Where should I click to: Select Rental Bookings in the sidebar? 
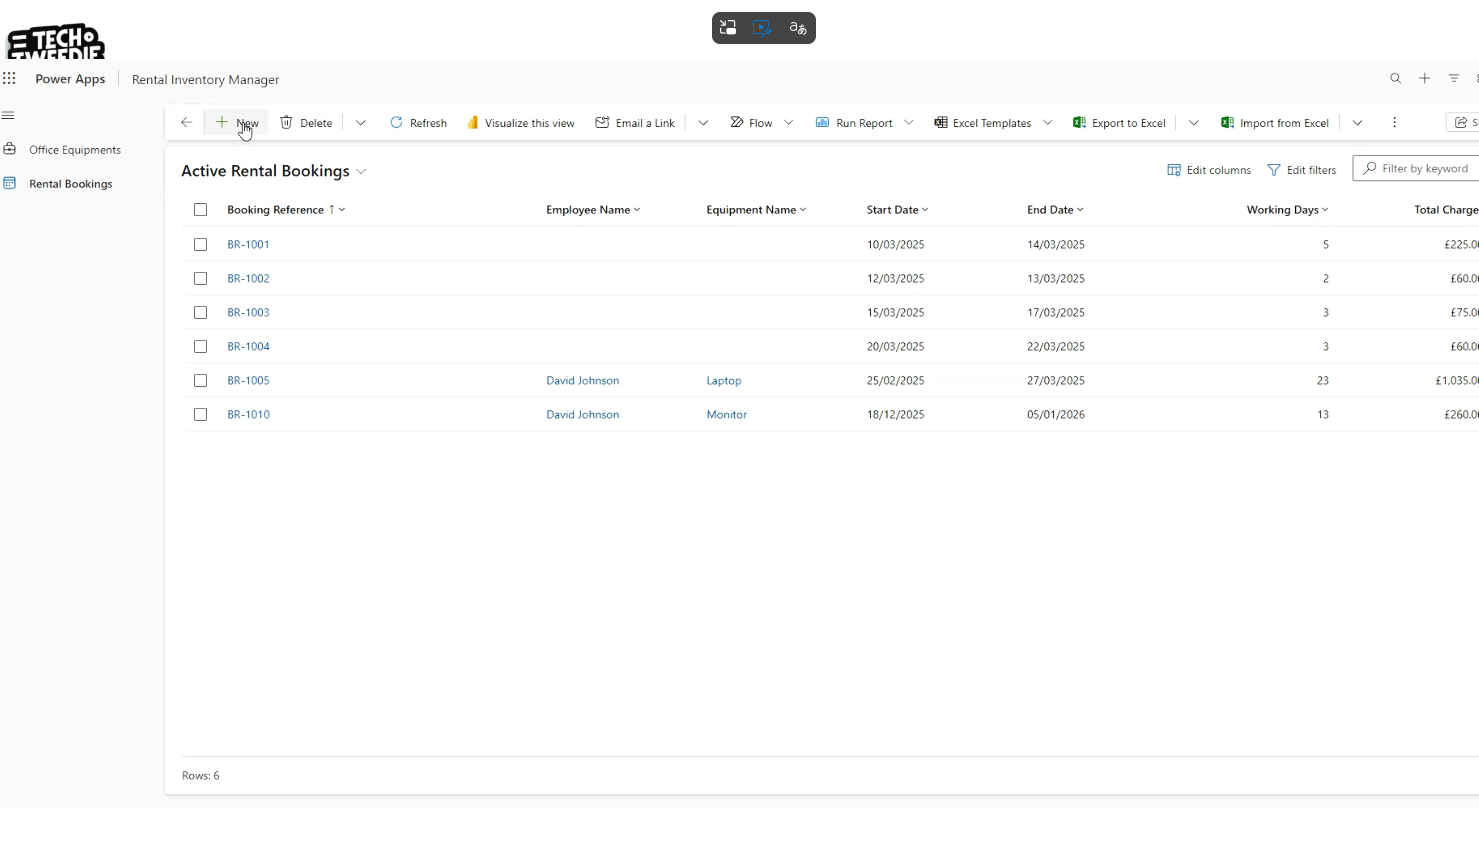(70, 184)
